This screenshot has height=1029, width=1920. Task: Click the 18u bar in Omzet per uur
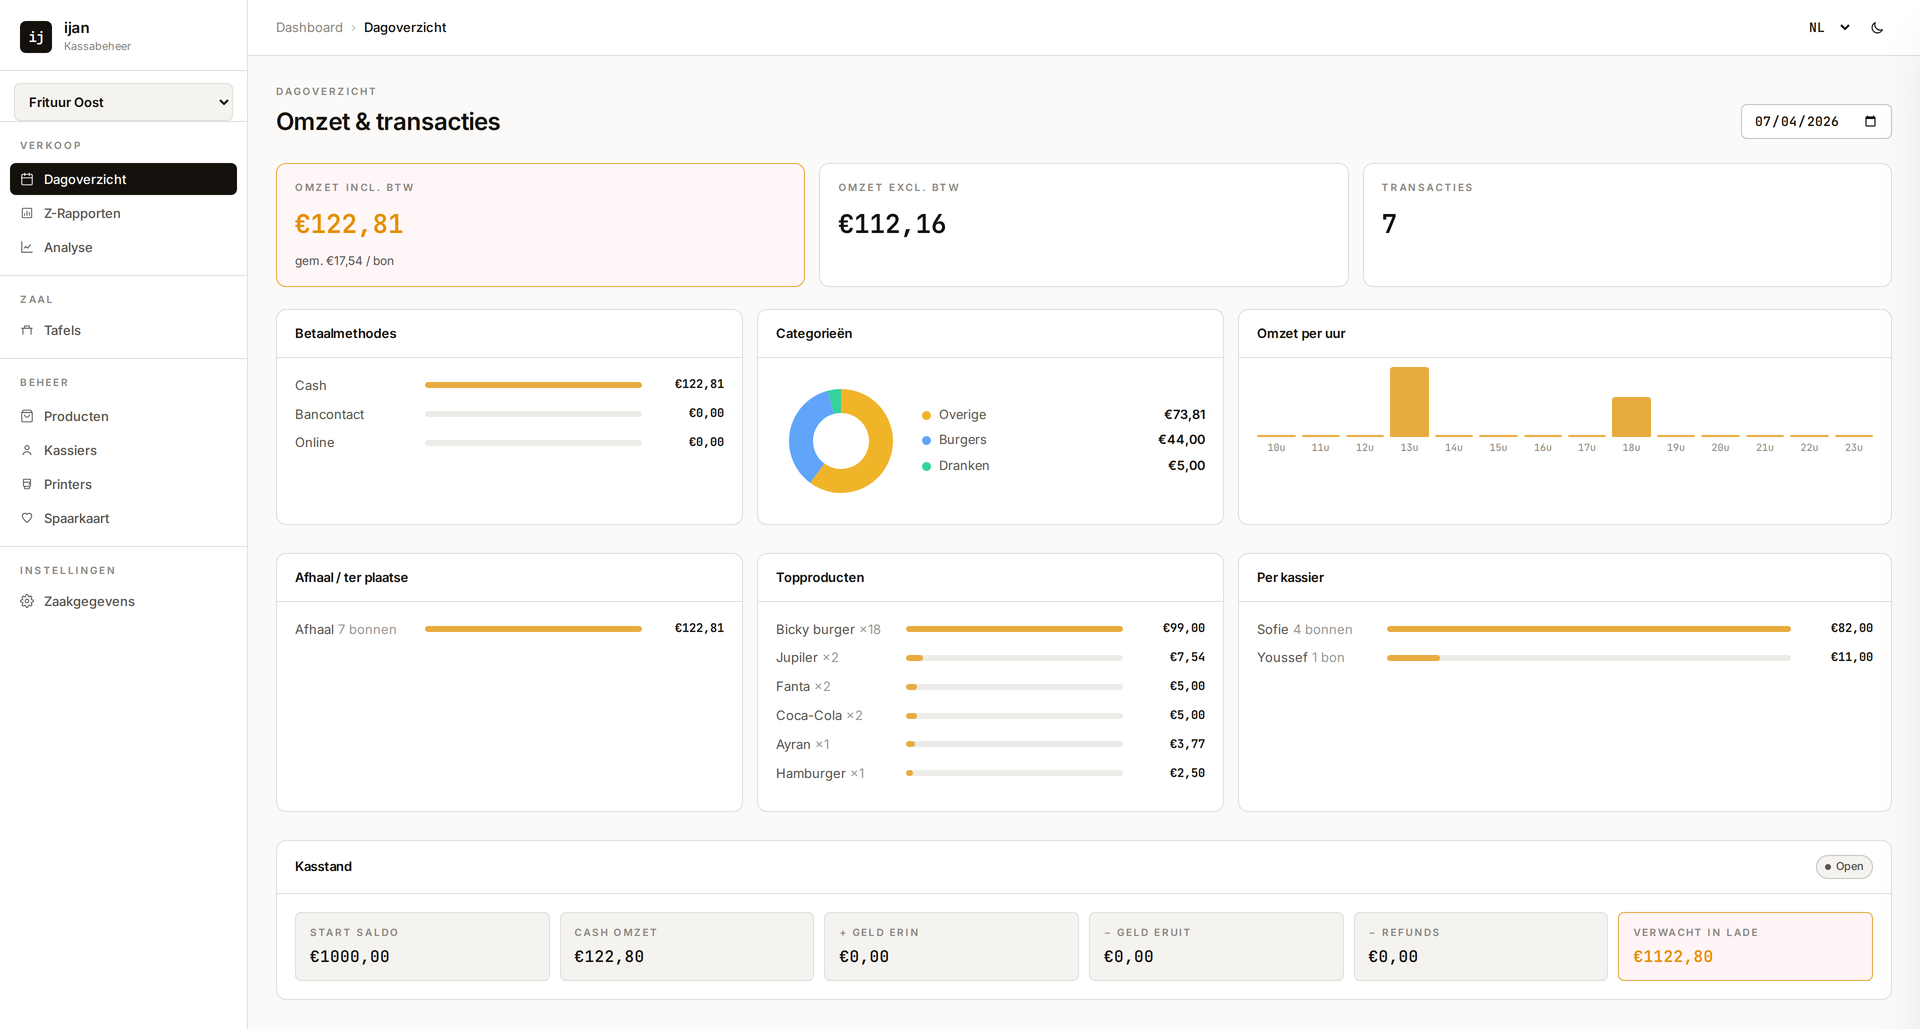pos(1631,417)
